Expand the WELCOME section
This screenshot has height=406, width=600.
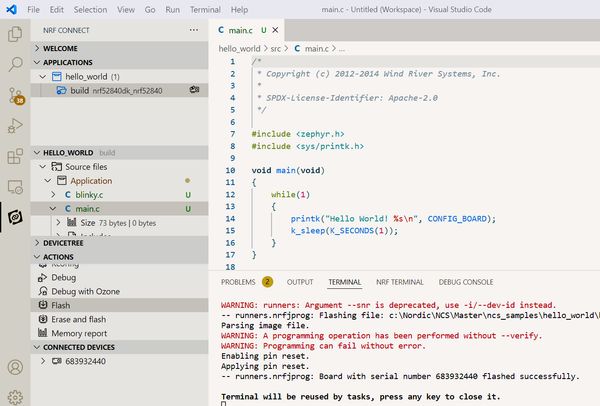click(37, 48)
